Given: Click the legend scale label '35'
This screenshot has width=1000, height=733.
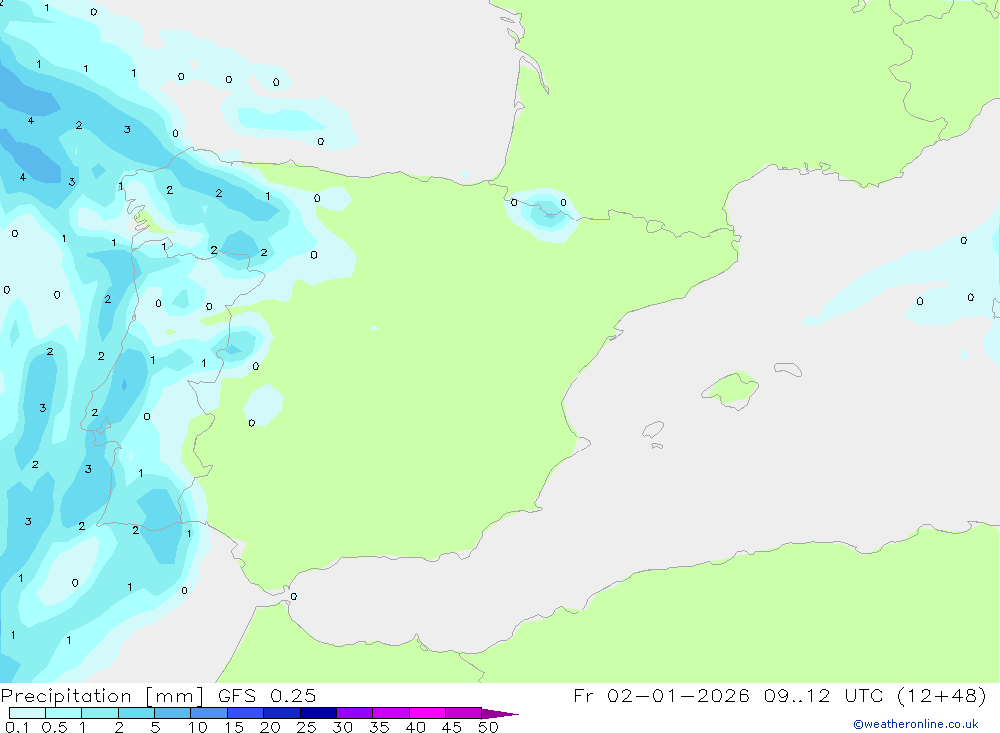Looking at the screenshot, I should 379,727.
